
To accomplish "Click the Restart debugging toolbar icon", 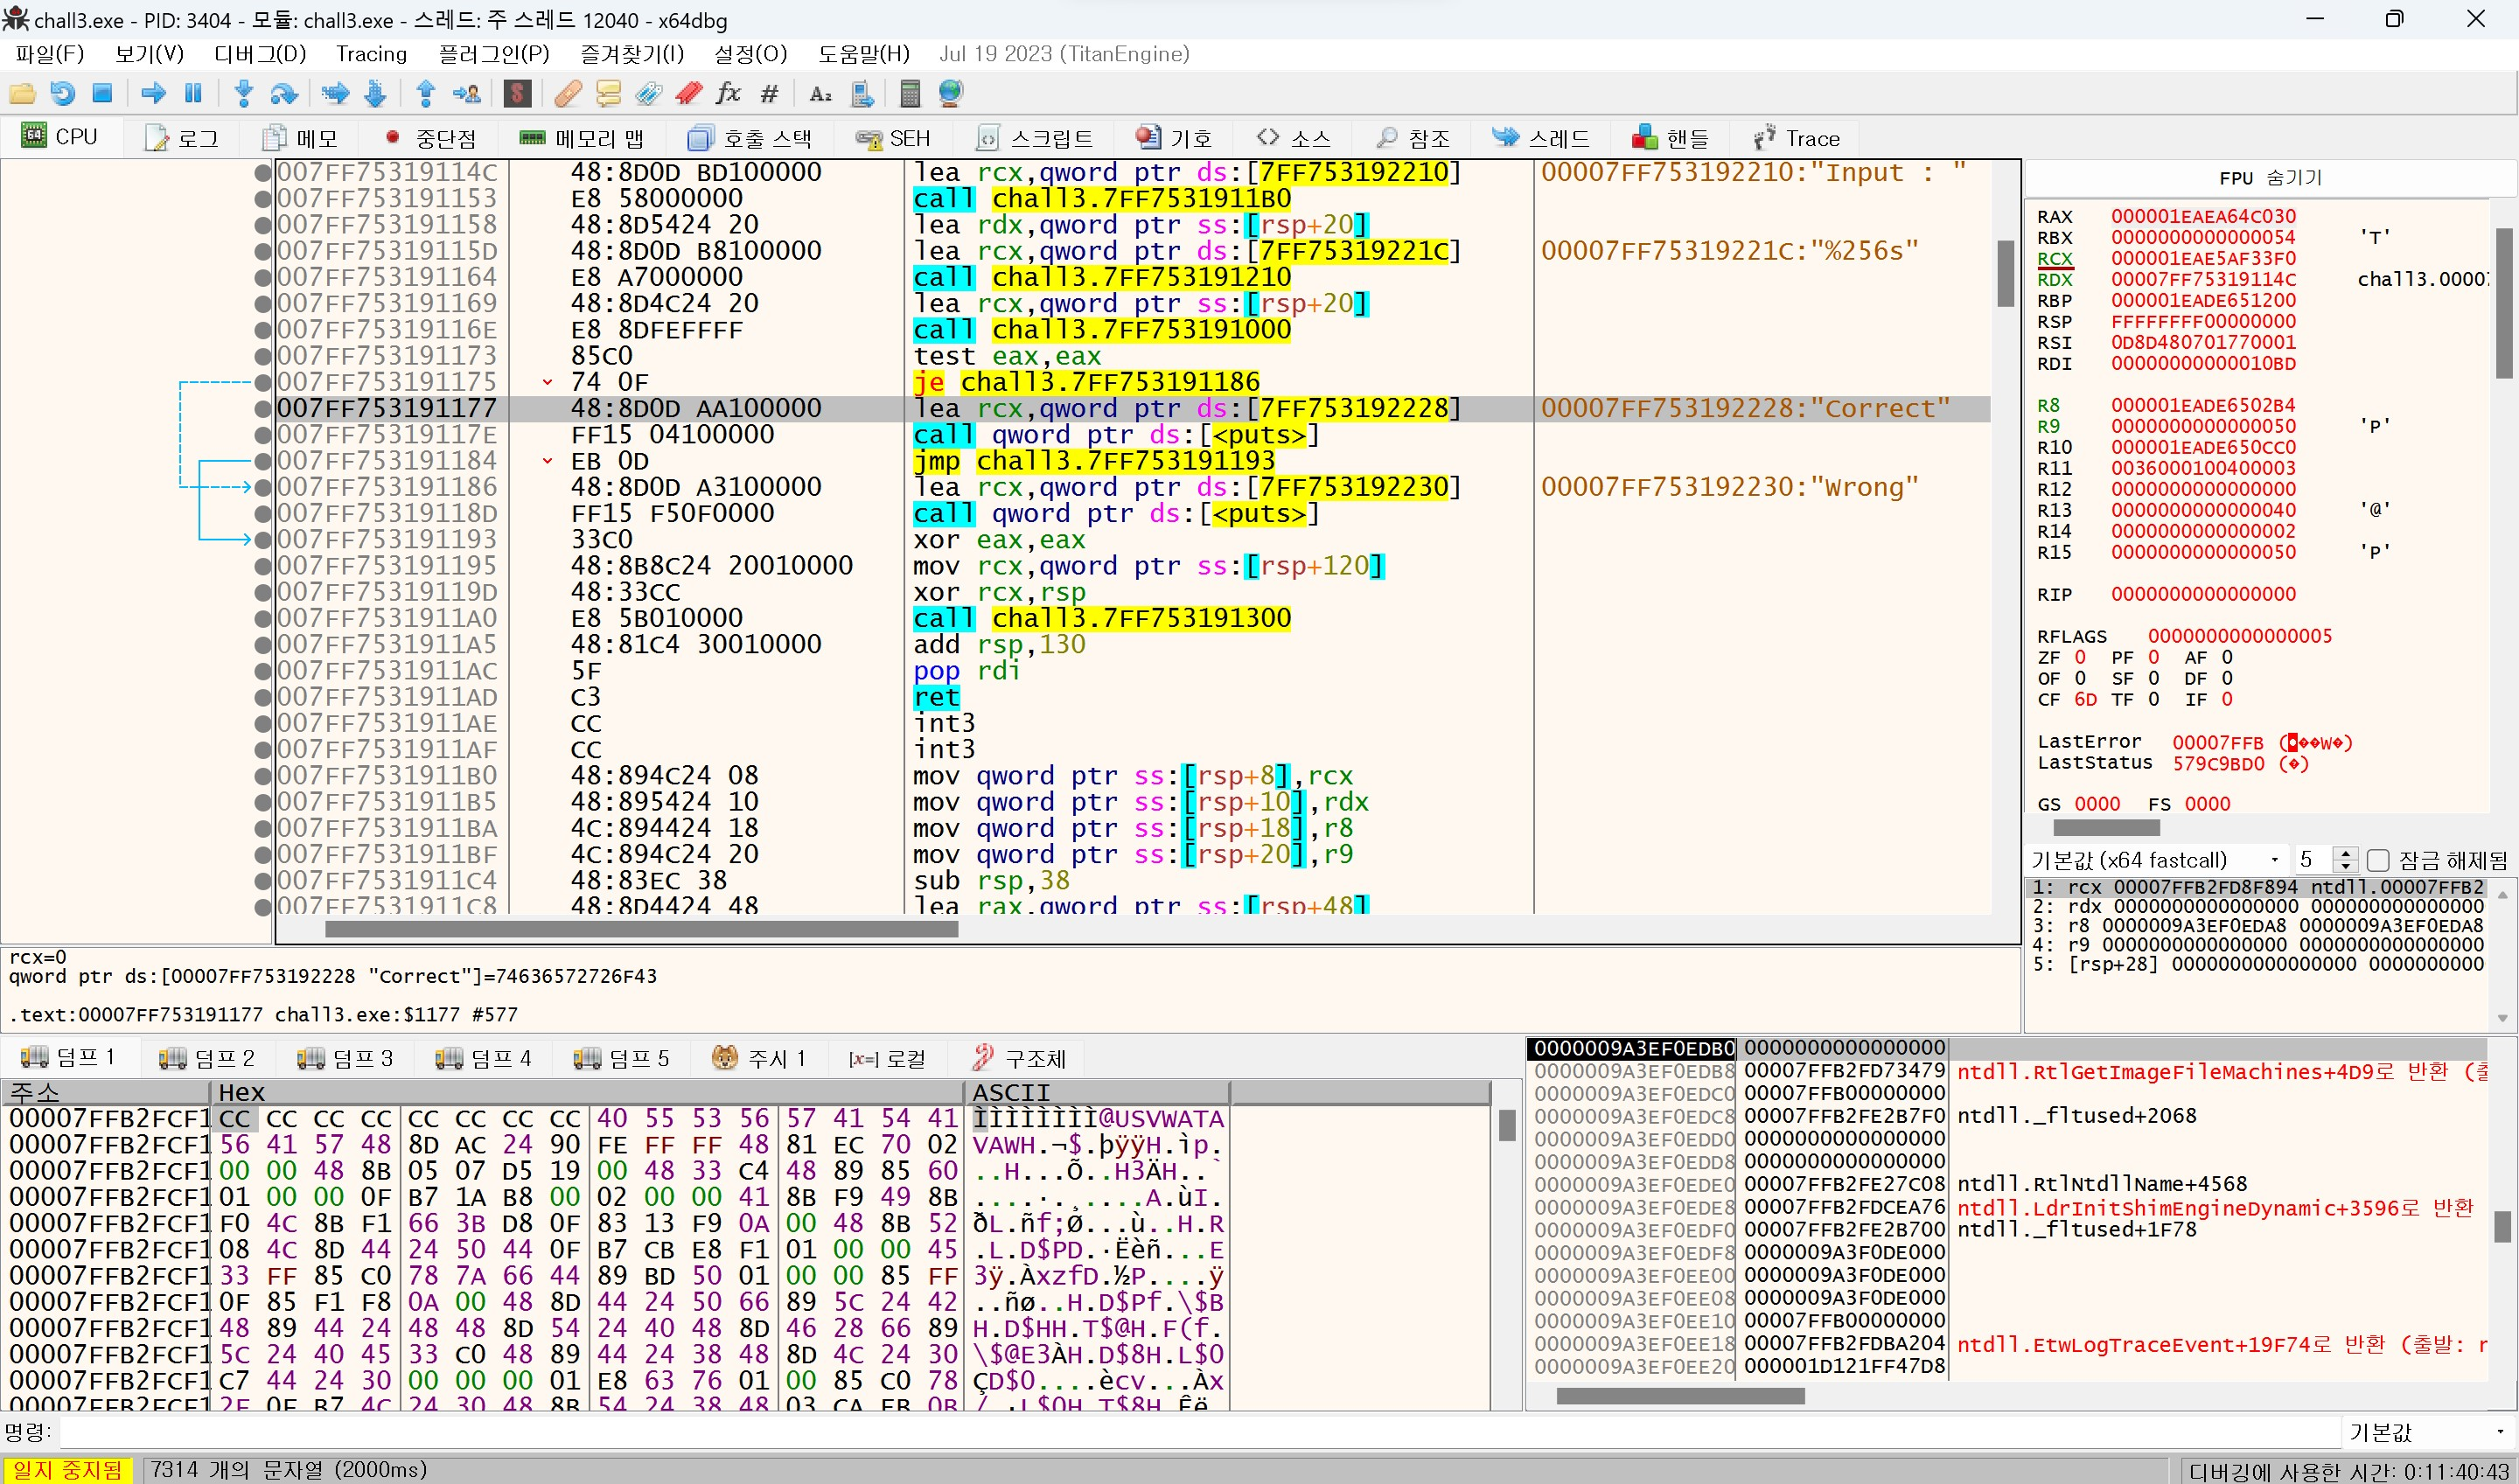I will pyautogui.click(x=62, y=94).
